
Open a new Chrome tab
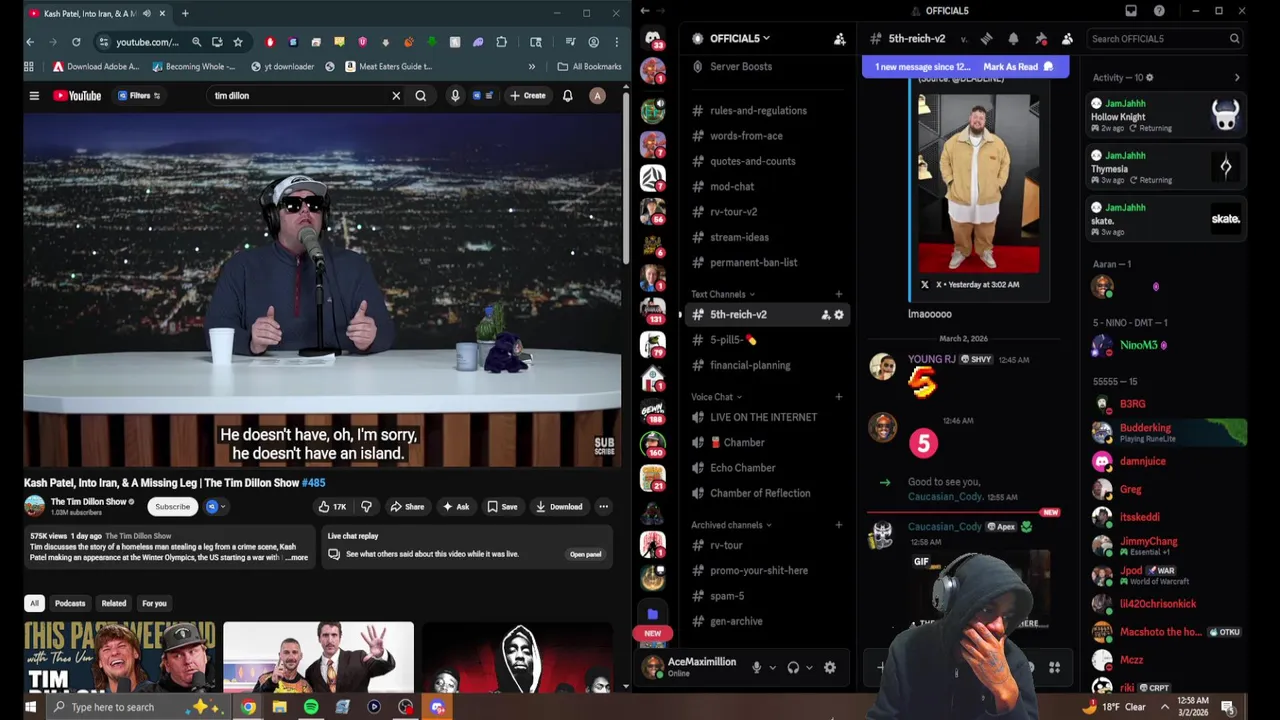(185, 13)
